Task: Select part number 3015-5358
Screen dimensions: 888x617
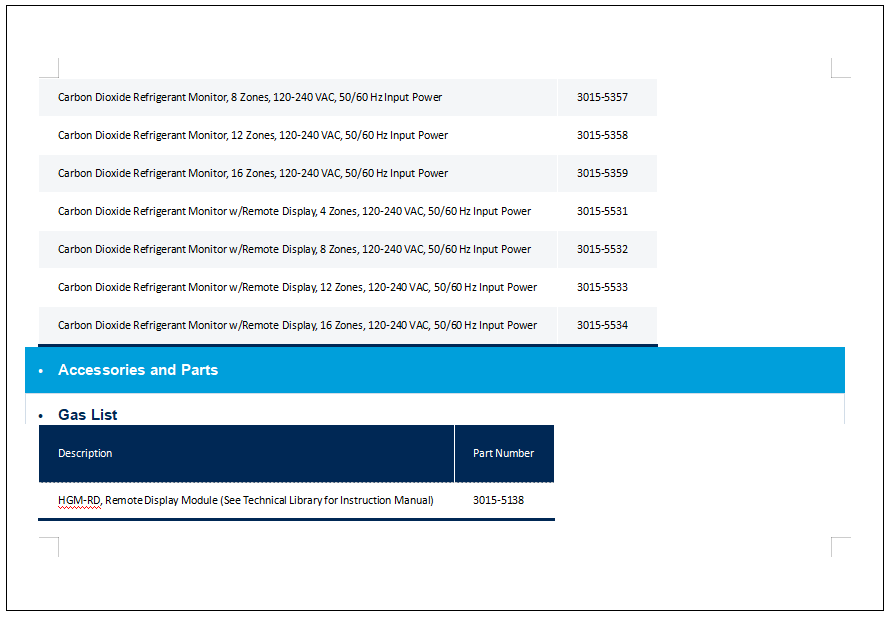Action: tap(602, 135)
